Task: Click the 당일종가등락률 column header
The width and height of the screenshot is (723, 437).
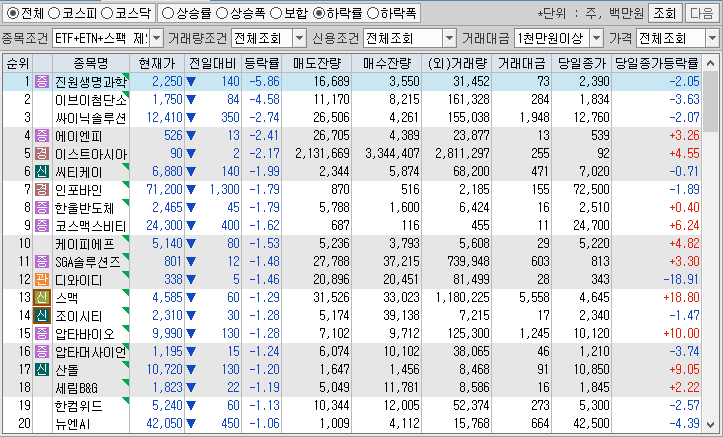Action: 657,64
